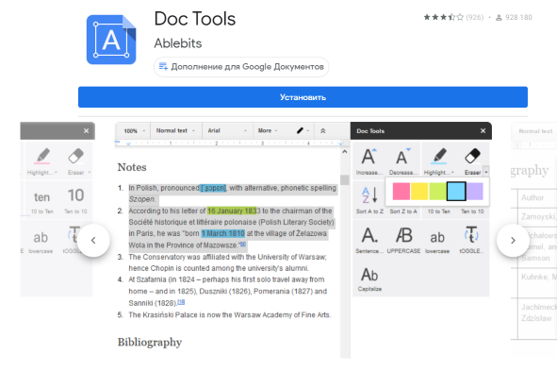This screenshot has width=557, height=371.
Task: Apply lowercase in the Doc Tools panel
Action: 437,237
